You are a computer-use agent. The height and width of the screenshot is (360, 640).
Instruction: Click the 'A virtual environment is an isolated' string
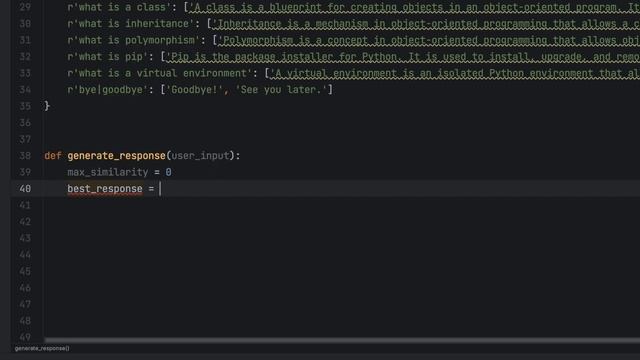coord(455,73)
